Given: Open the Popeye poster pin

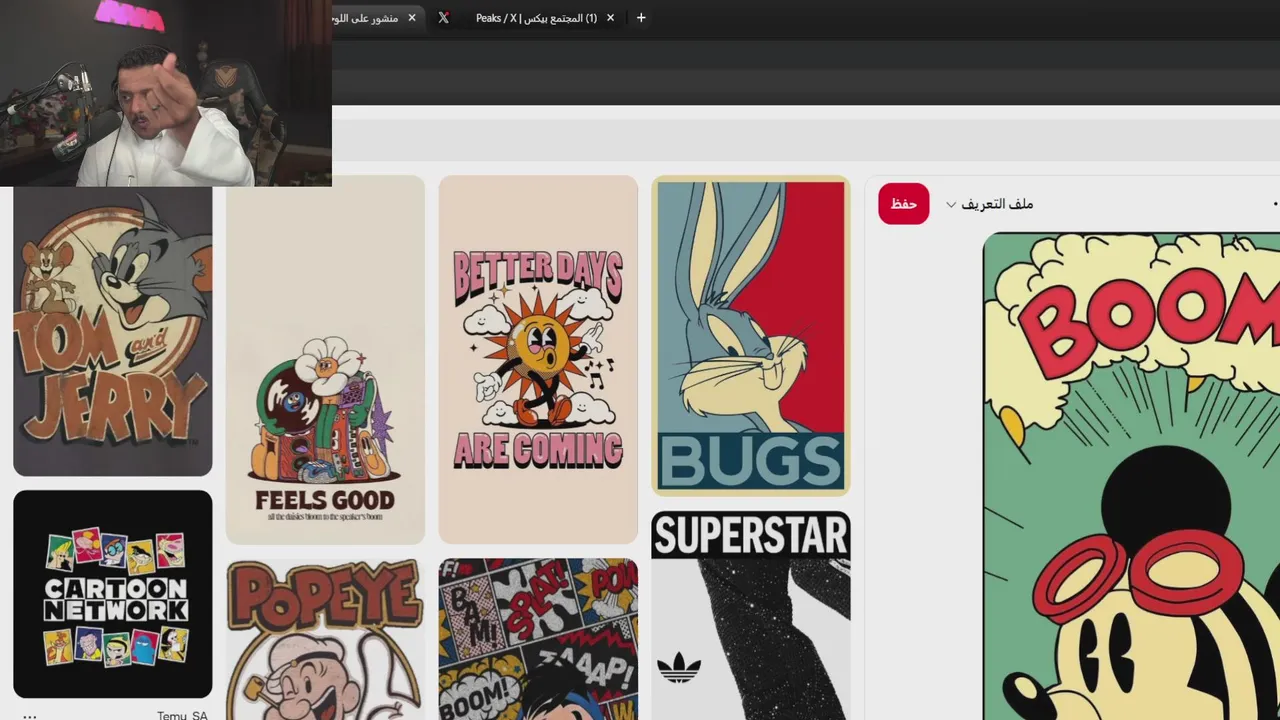Looking at the screenshot, I should 325,640.
